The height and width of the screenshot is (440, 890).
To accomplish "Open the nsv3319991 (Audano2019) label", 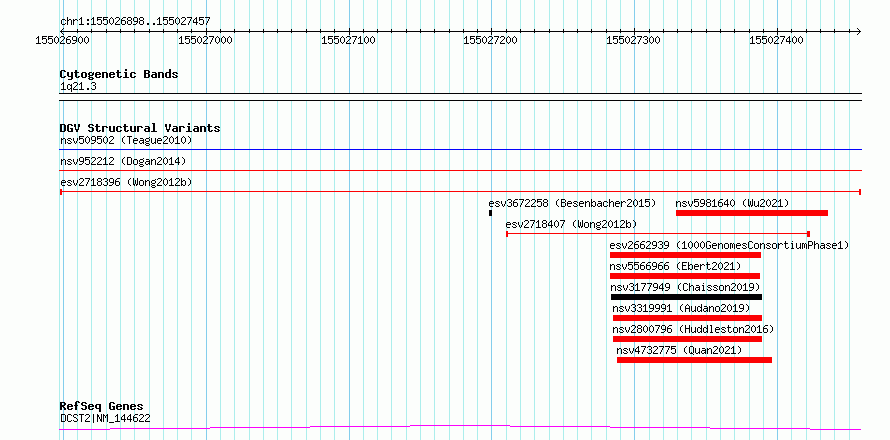I will point(682,308).
